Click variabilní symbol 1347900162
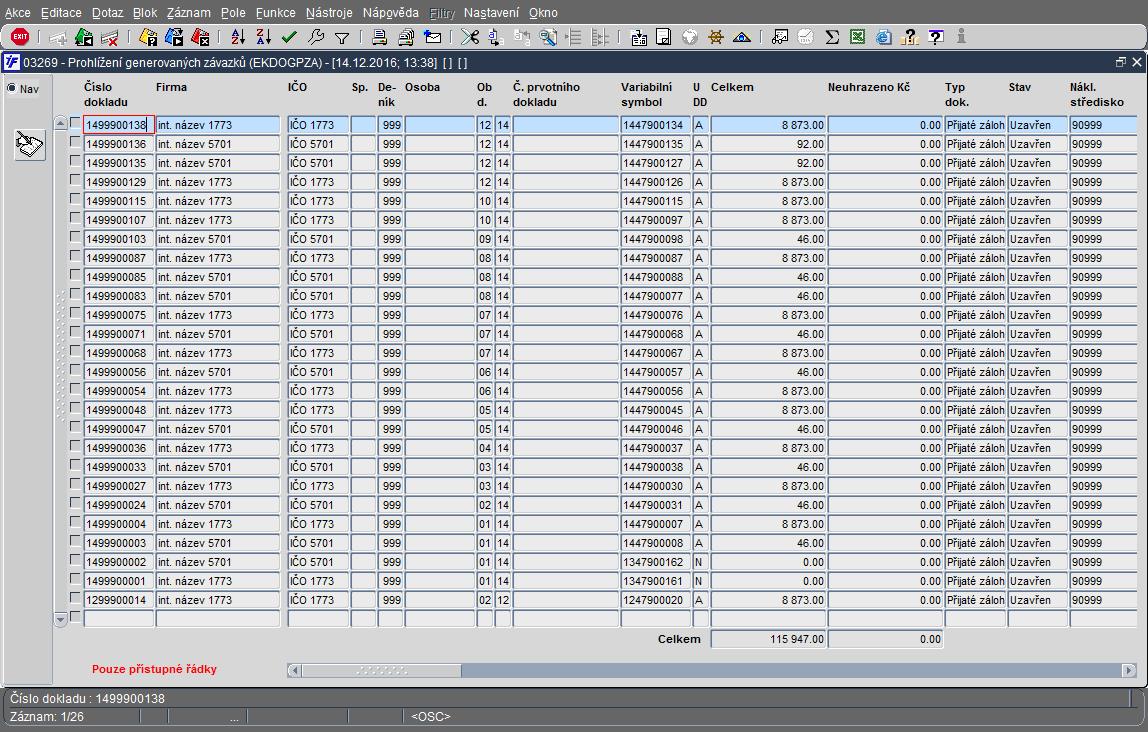Screen dimensions: 1148x732 click(655, 562)
